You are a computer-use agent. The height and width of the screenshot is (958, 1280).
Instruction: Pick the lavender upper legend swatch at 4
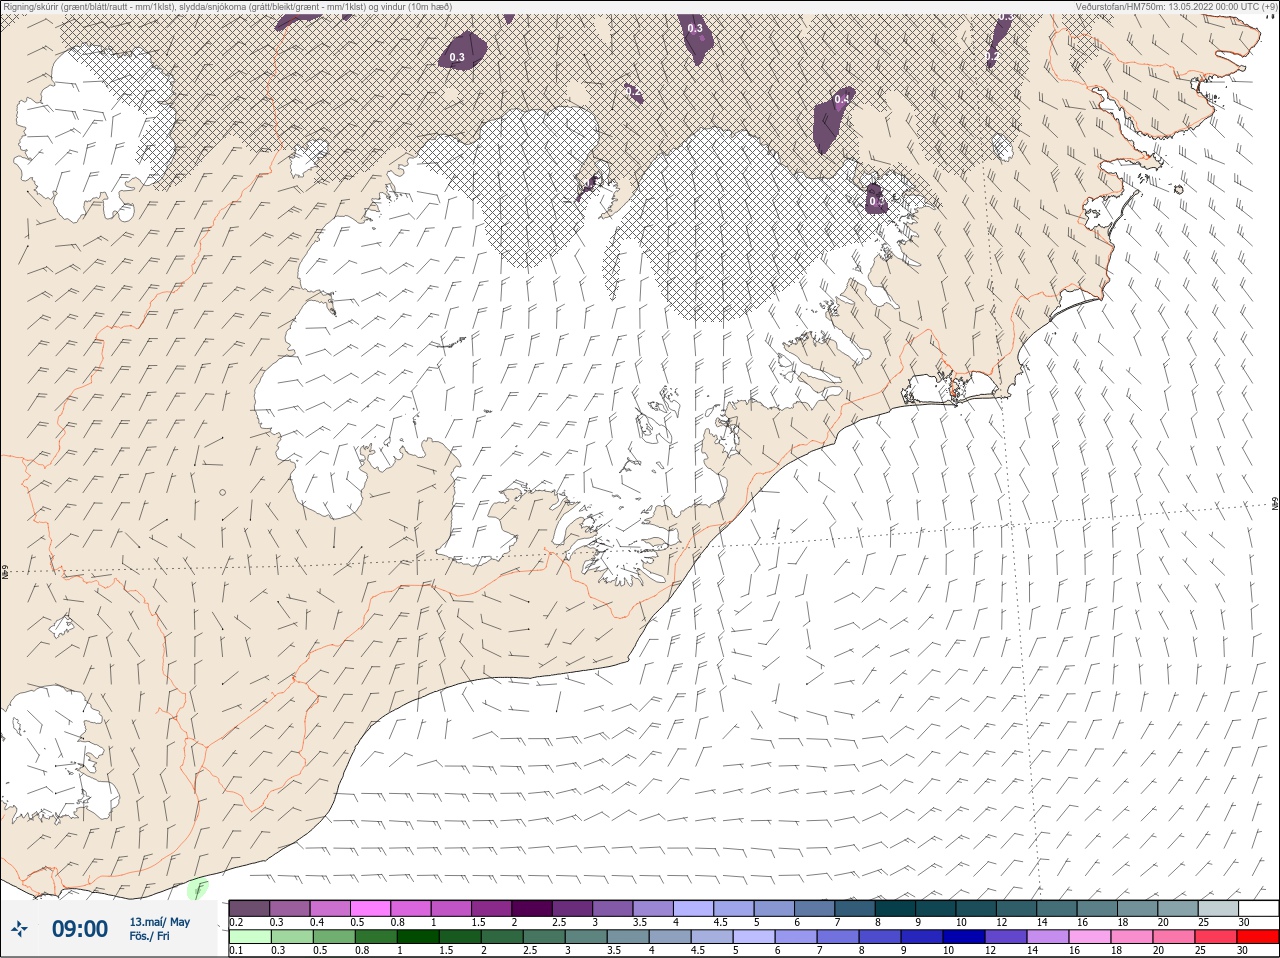pyautogui.click(x=693, y=908)
